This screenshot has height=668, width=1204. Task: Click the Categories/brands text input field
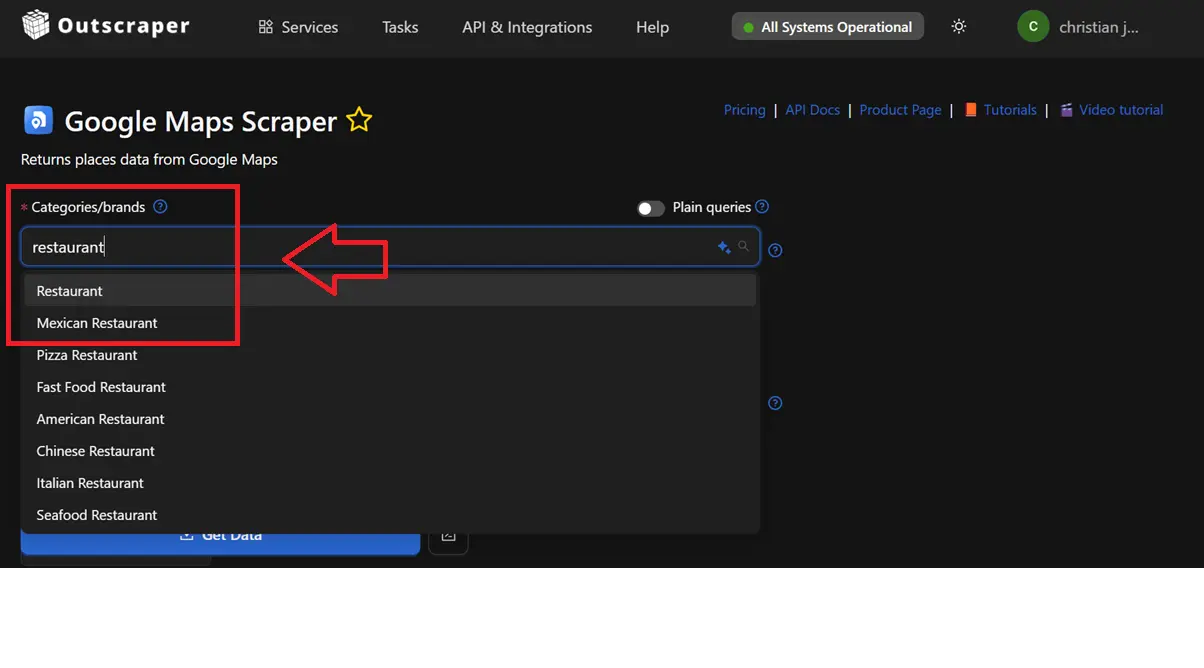(370, 247)
